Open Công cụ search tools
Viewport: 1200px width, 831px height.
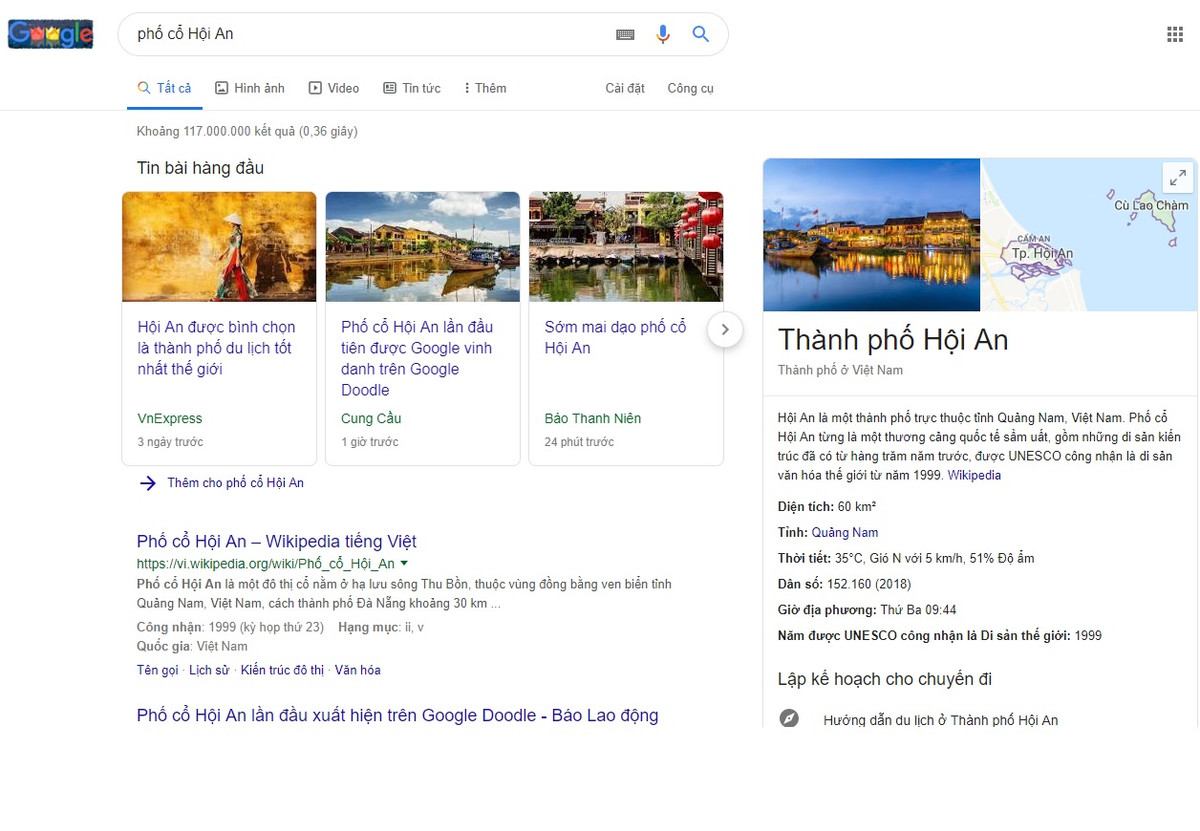coord(690,88)
